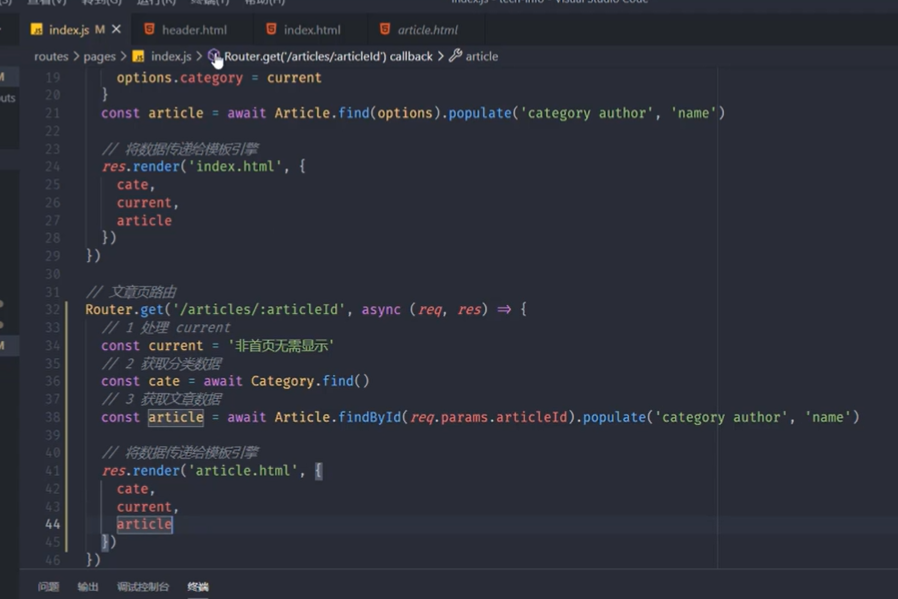The image size is (898, 599).
Task: Click the HTML5 icon on article.html tab
Action: pos(385,29)
